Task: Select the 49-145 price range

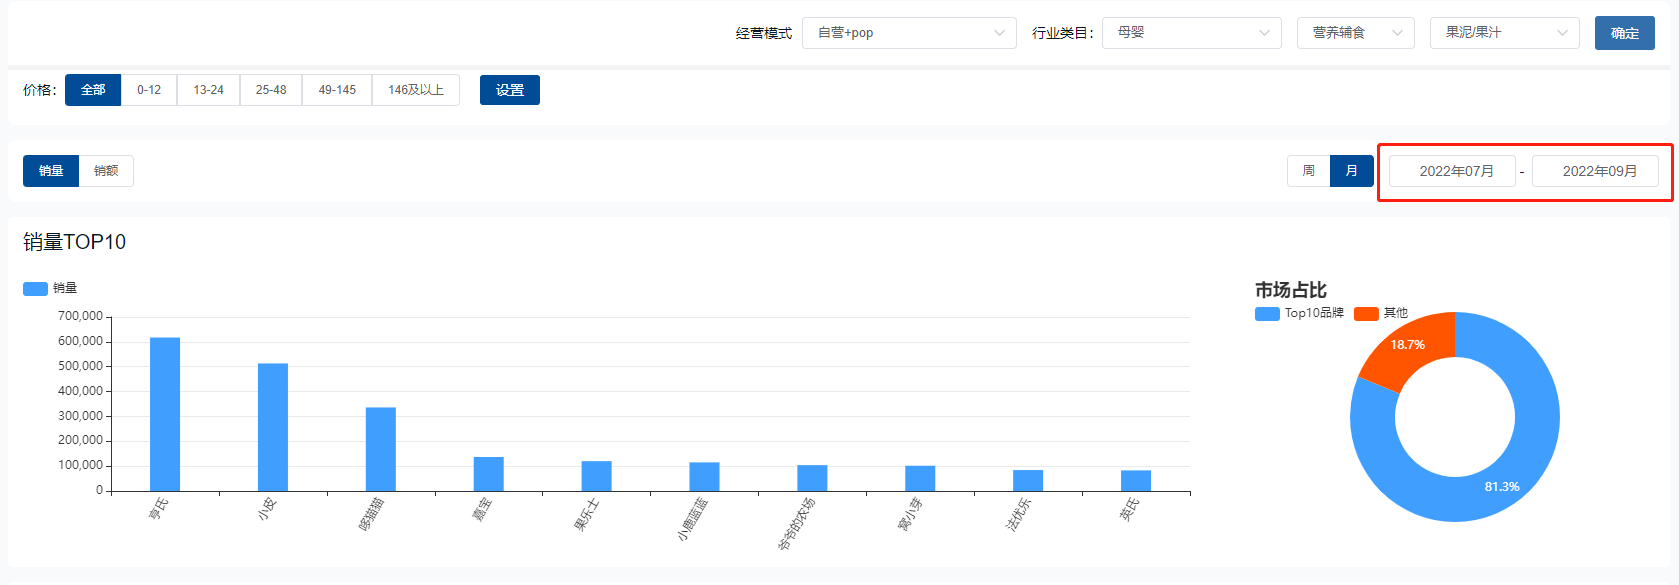Action: 337,90
